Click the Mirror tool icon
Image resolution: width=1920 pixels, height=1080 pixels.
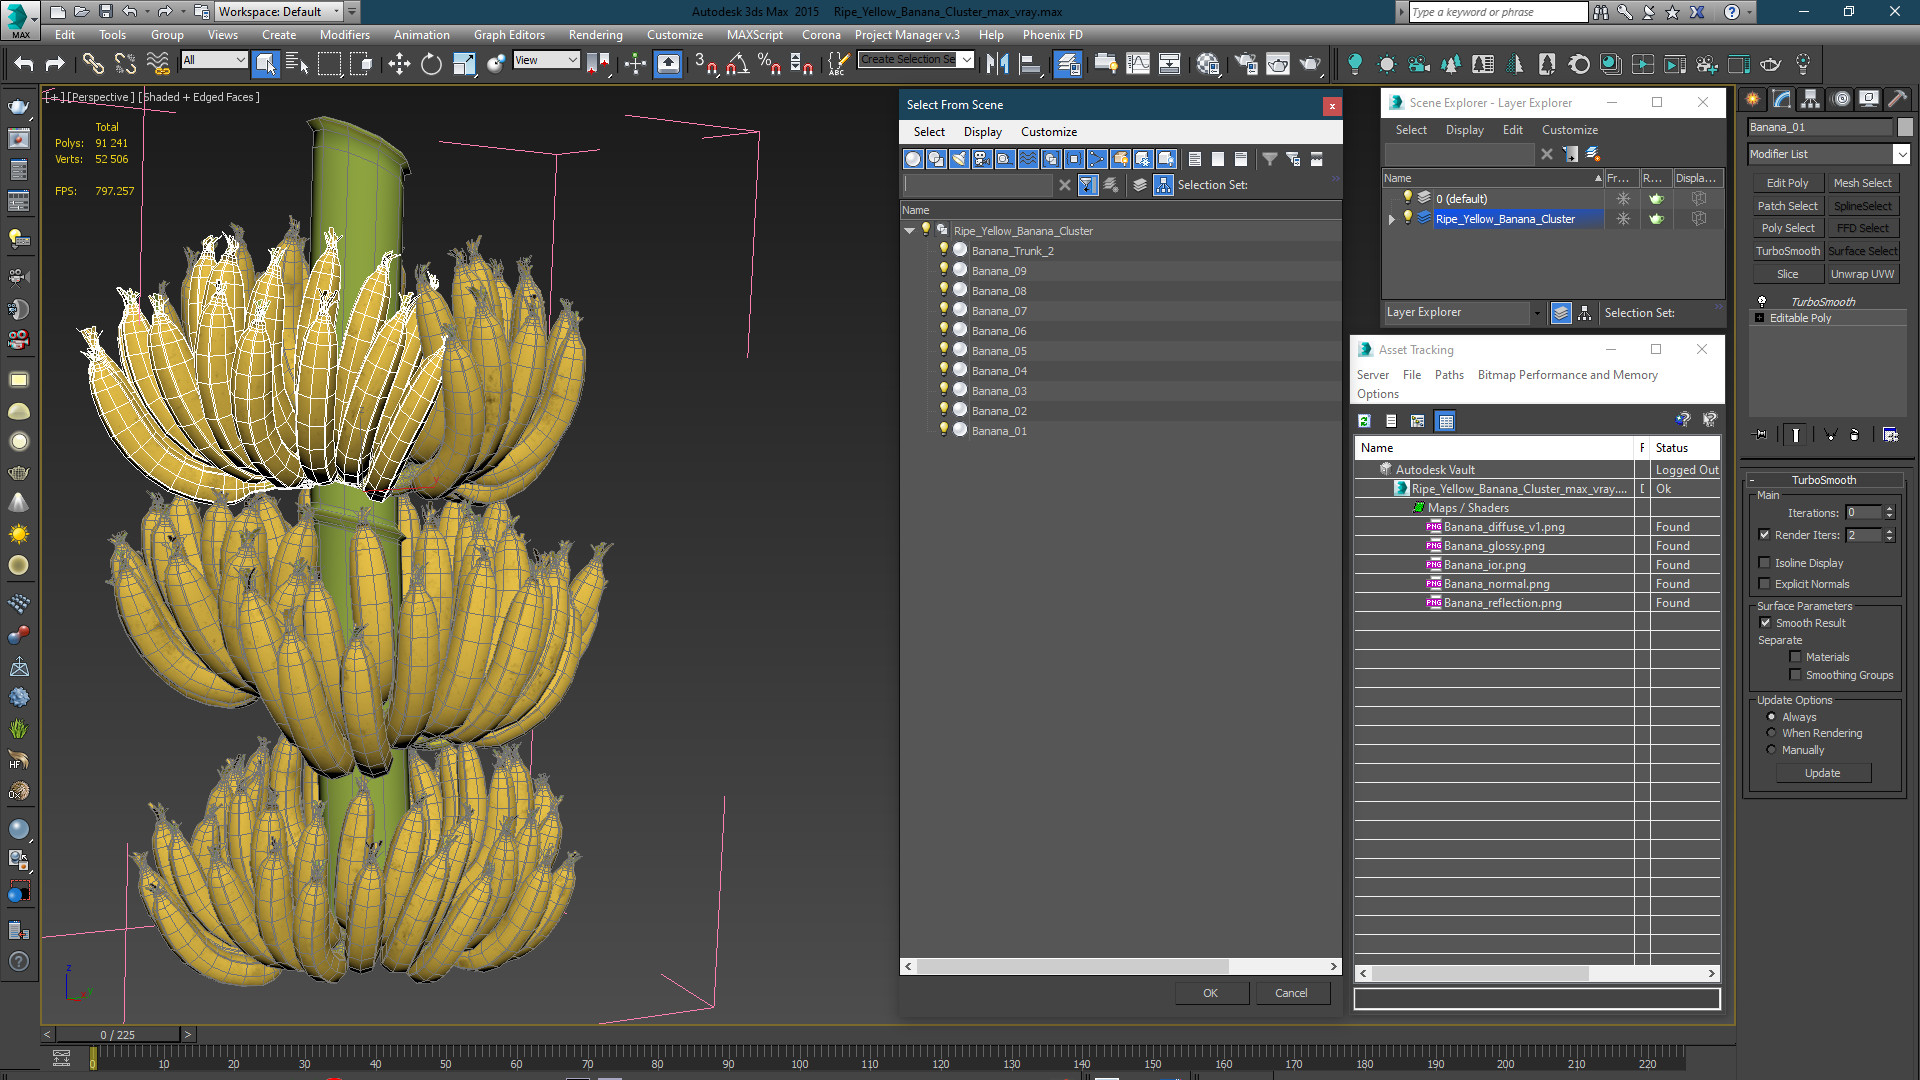tap(997, 64)
